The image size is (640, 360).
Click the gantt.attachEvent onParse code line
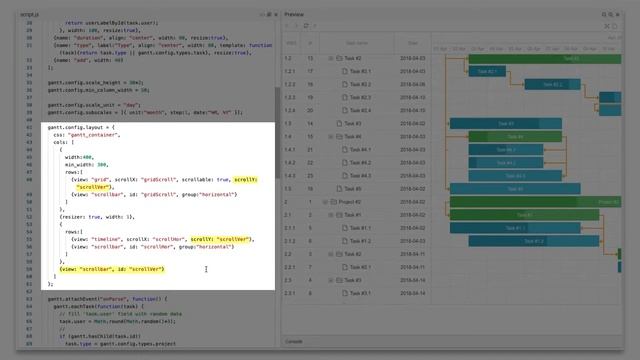click(107, 299)
